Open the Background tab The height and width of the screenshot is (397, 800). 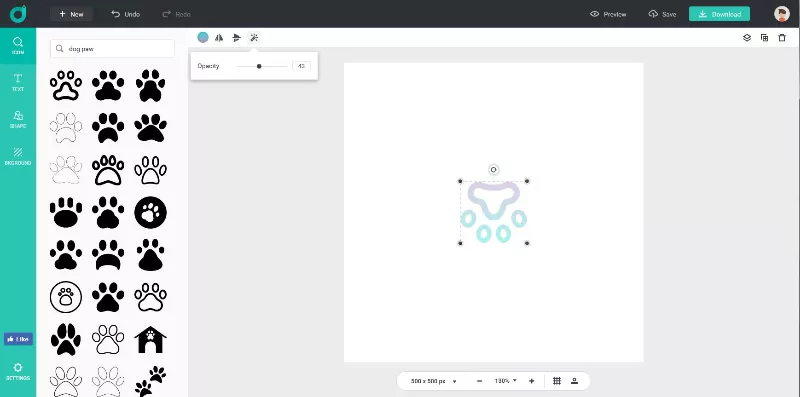click(18, 156)
